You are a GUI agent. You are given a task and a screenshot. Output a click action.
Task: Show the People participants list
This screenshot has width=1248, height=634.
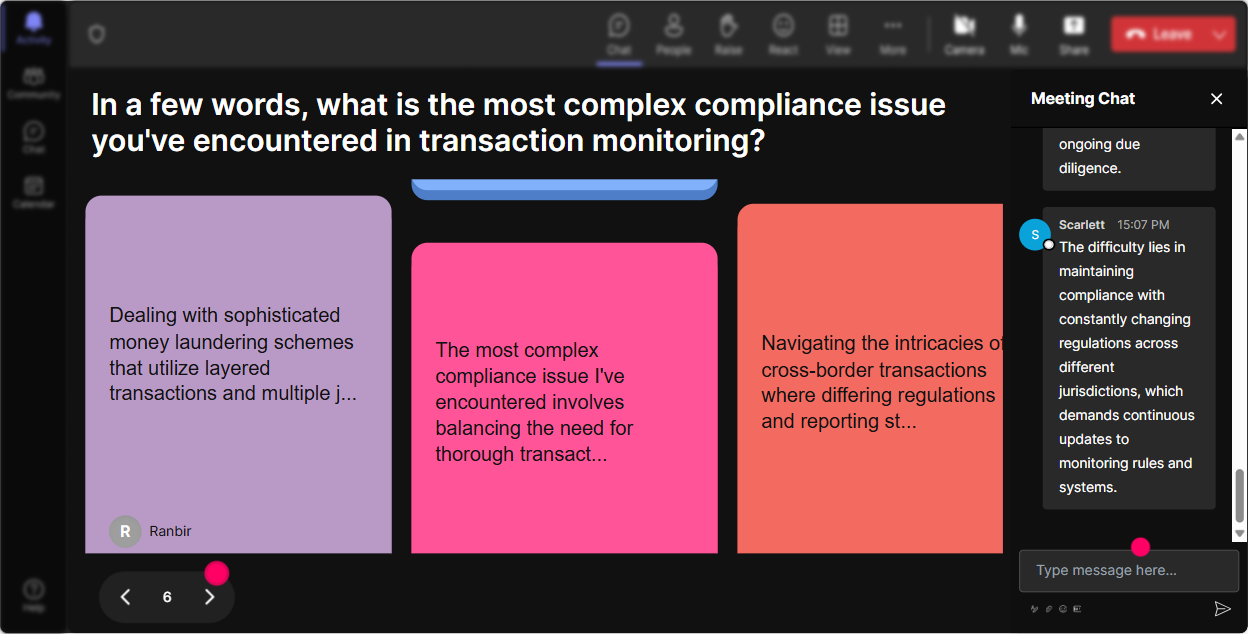point(674,34)
